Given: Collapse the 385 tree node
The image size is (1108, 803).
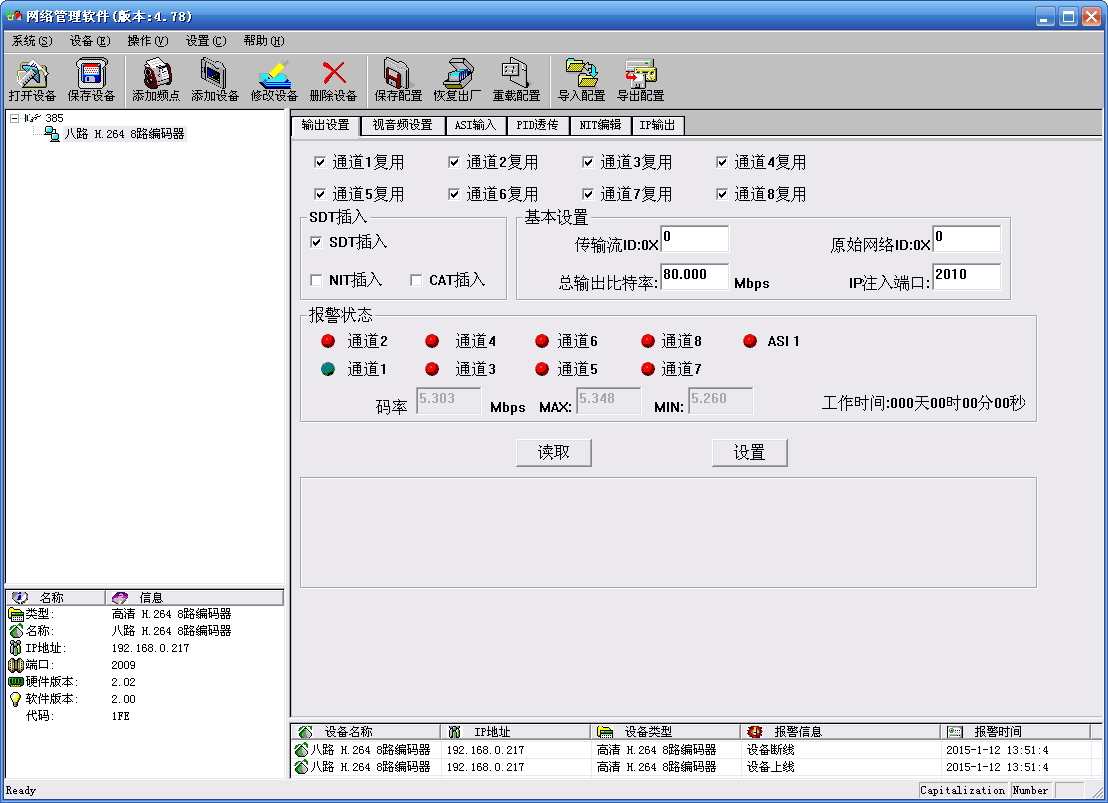Looking at the screenshot, I should pos(14,118).
